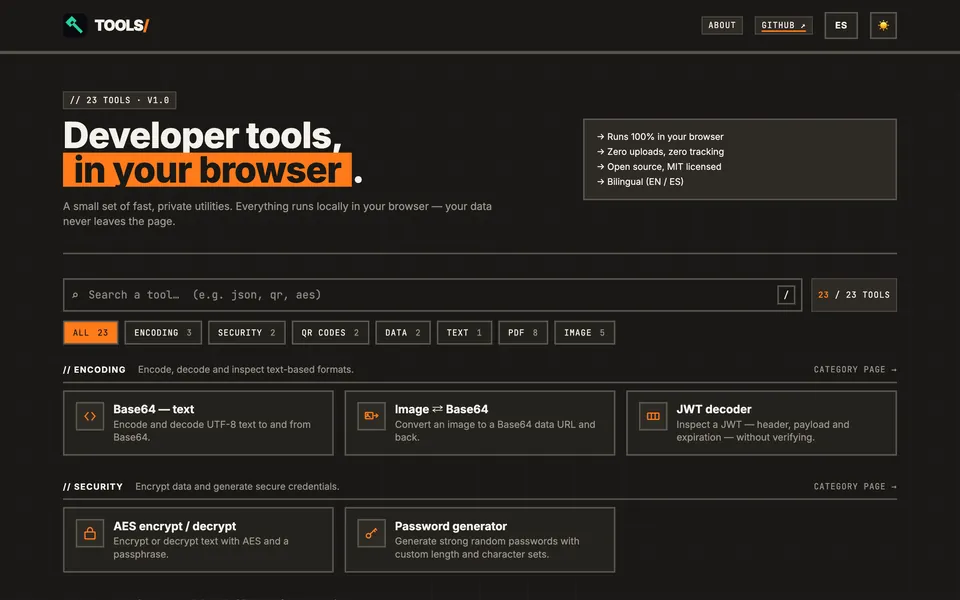Click 'Bilingual (EN / ES)' line
960x600 pixels.
pos(640,181)
